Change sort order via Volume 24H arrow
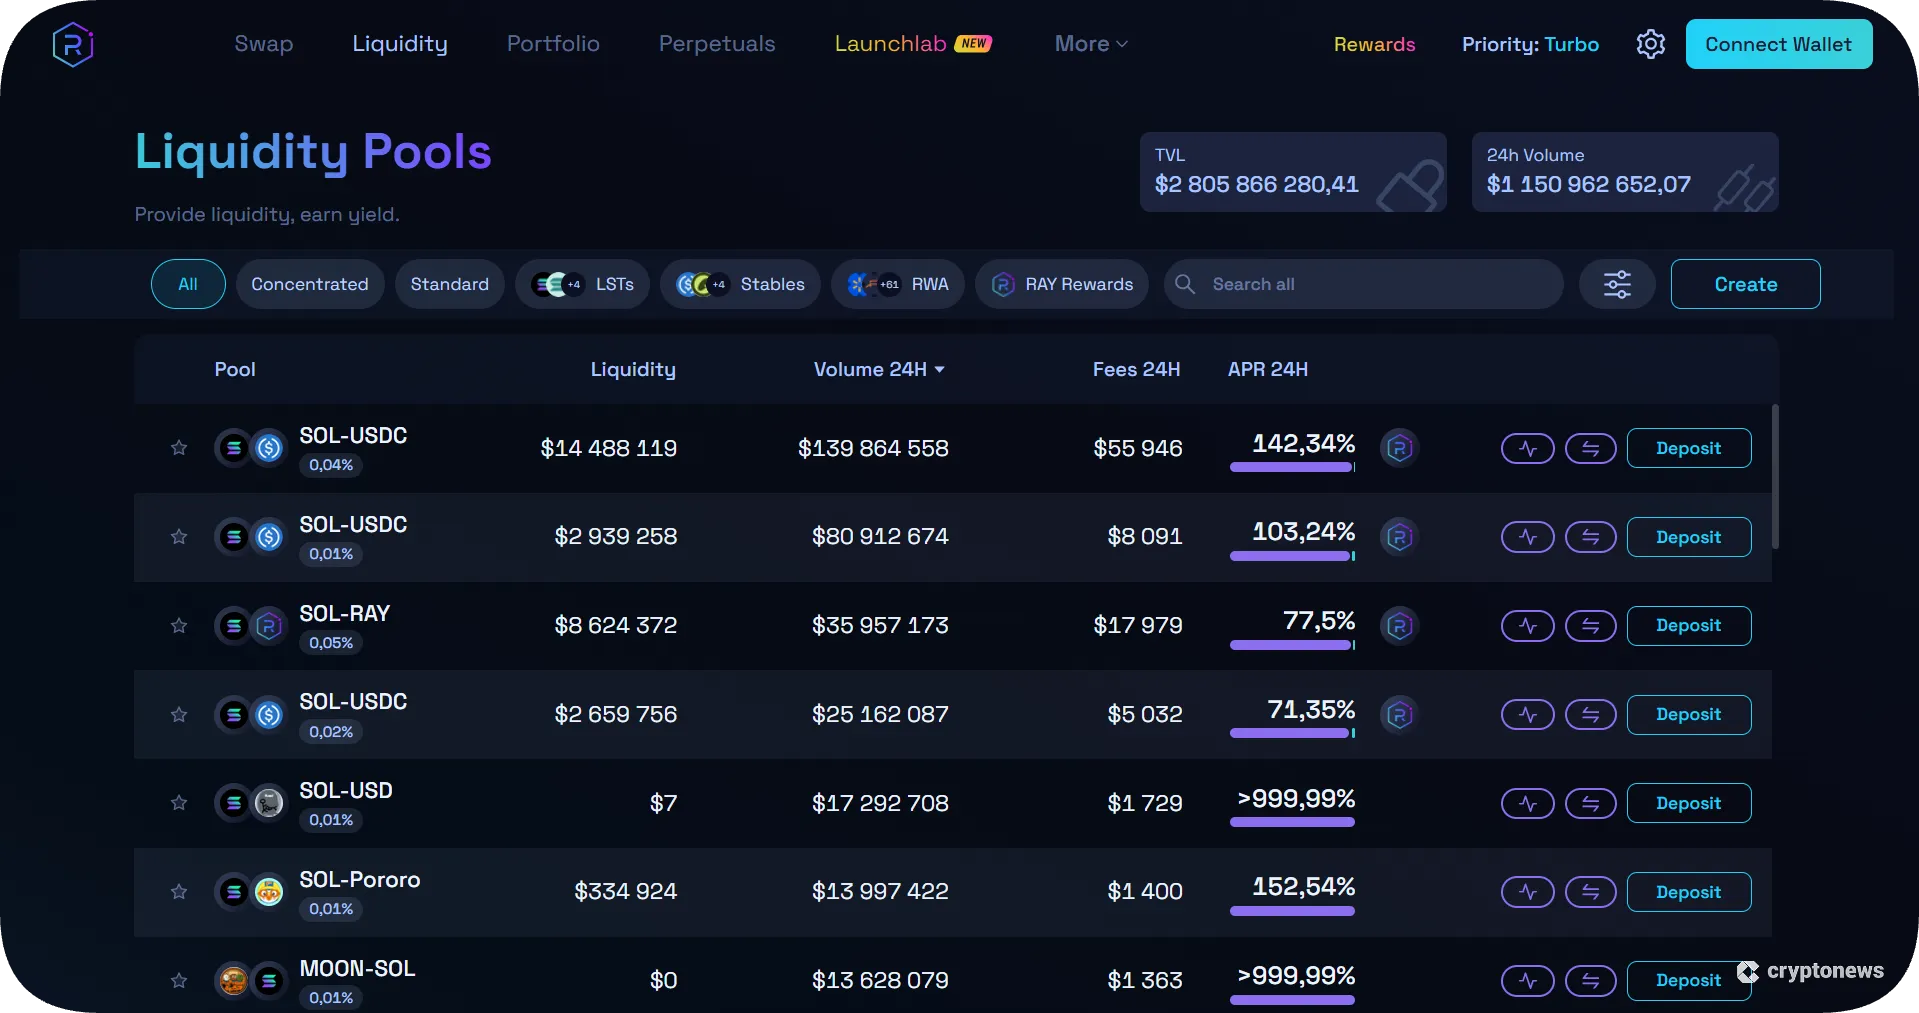Viewport: 1919px width, 1013px height. pos(940,369)
